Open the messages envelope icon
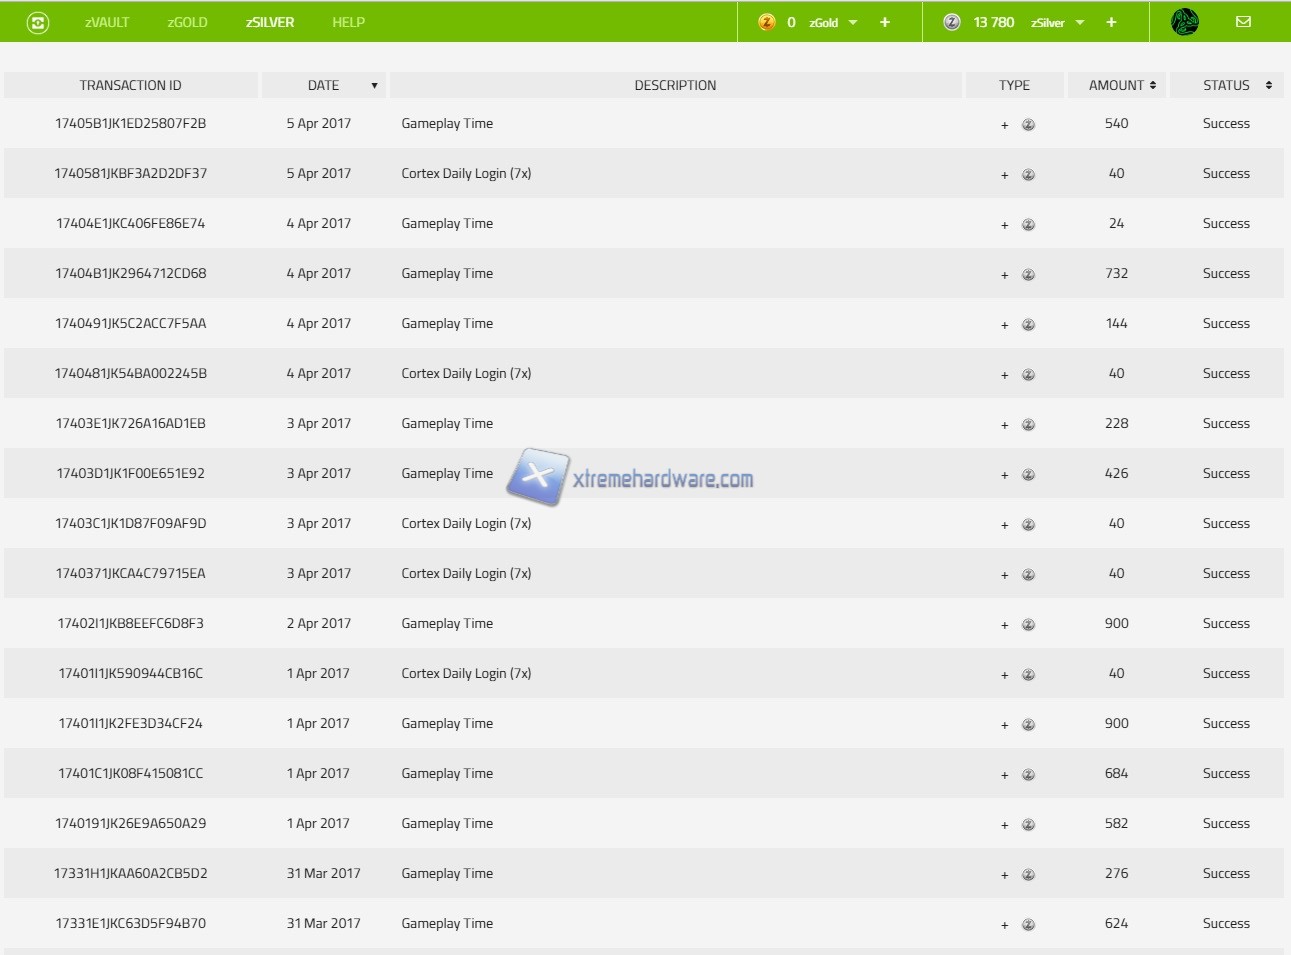Image resolution: width=1291 pixels, height=955 pixels. click(x=1243, y=22)
